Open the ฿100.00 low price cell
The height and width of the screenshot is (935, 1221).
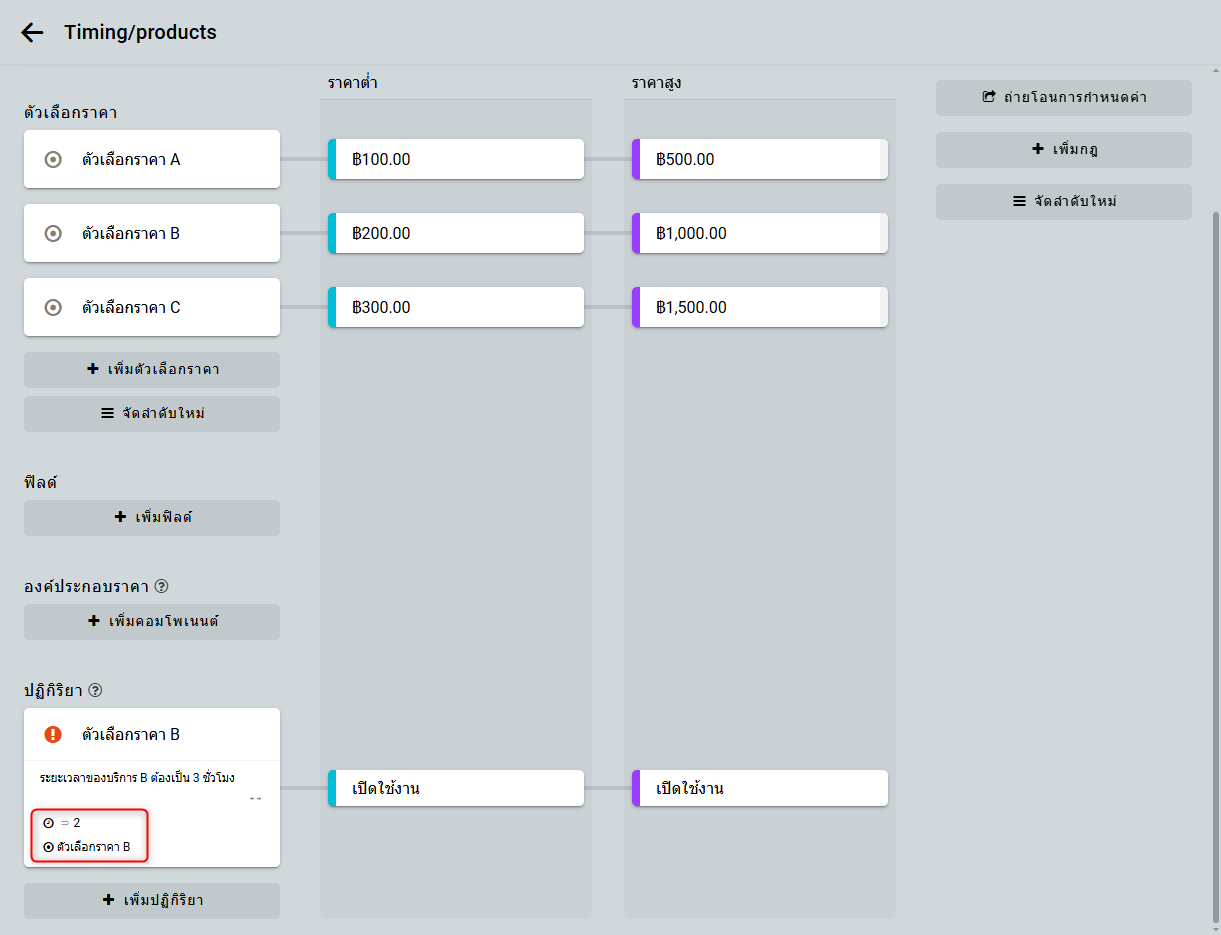(458, 159)
